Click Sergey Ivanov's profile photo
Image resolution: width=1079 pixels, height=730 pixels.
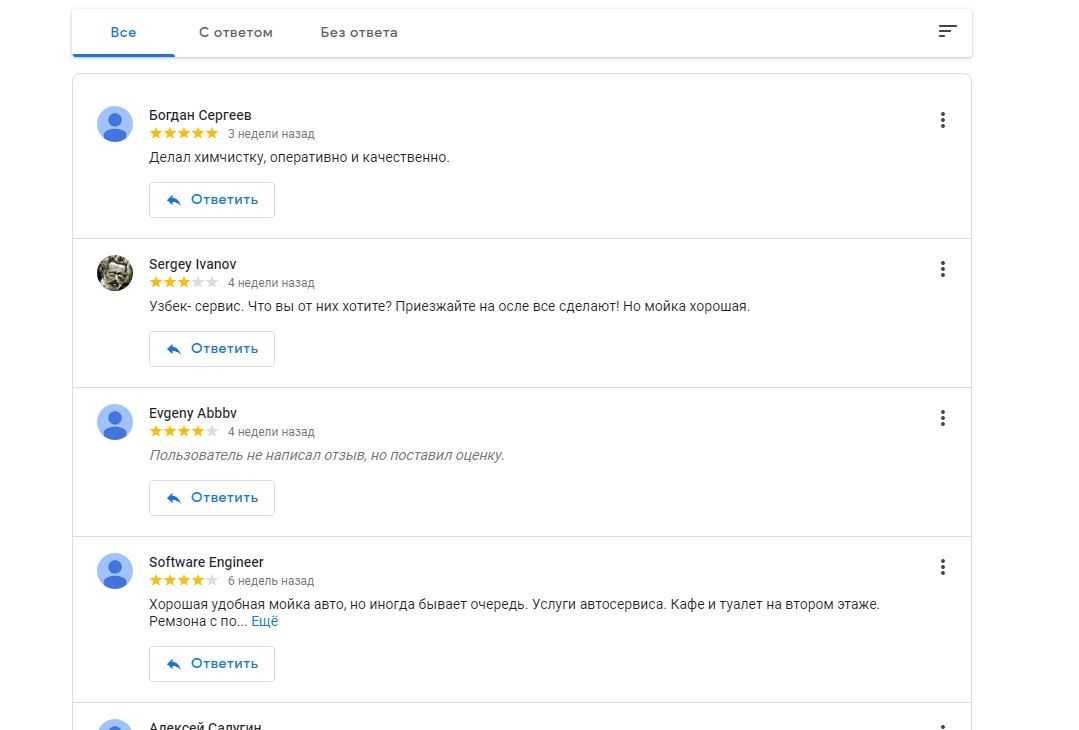[x=115, y=273]
